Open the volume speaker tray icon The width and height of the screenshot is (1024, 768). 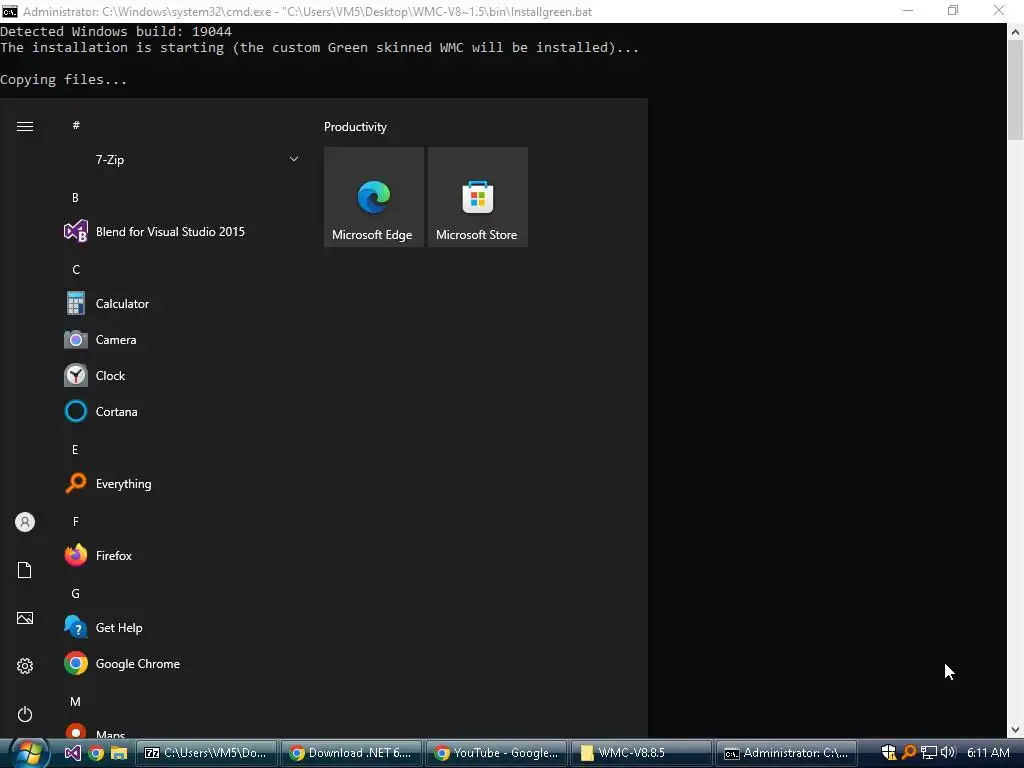(x=948, y=752)
